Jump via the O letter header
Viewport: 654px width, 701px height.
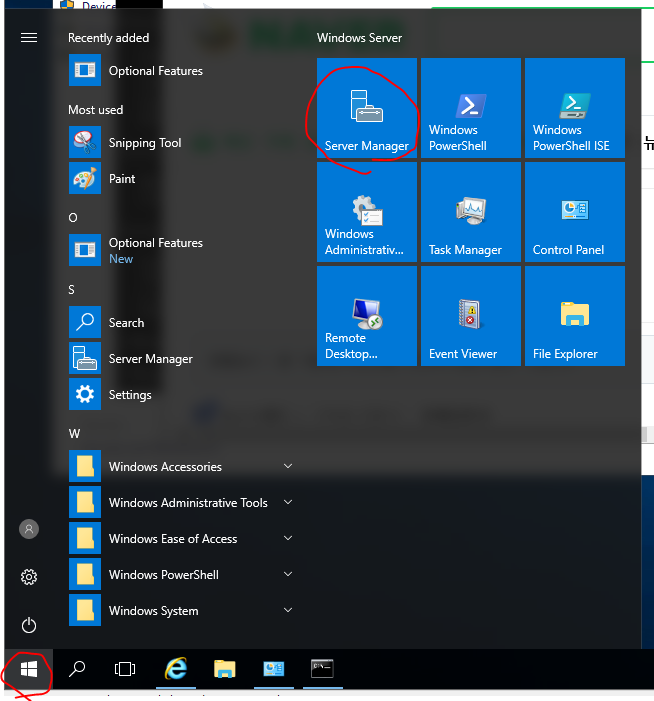click(73, 218)
